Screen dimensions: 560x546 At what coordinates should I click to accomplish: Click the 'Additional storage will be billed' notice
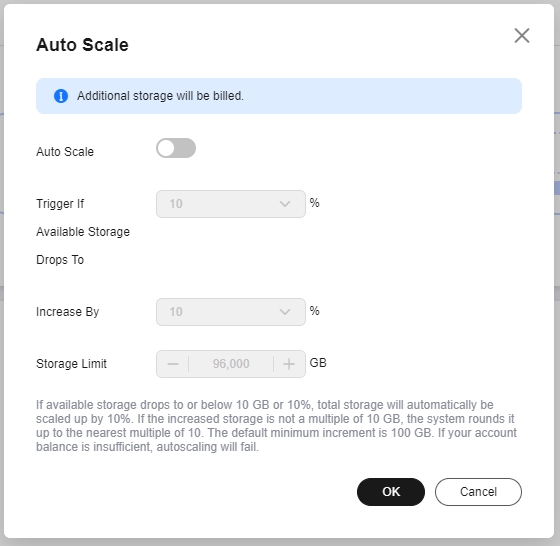tap(160, 96)
